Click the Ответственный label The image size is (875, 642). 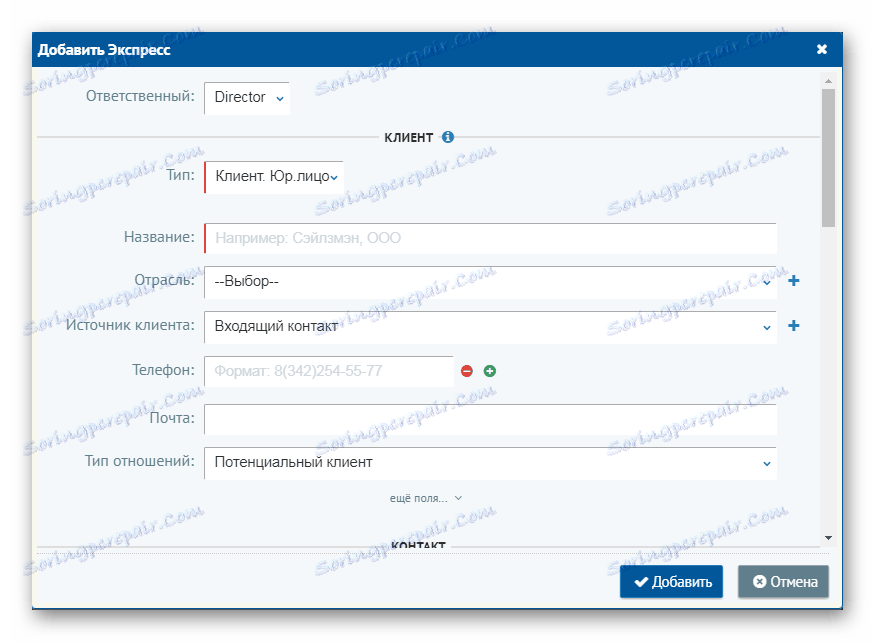point(140,96)
